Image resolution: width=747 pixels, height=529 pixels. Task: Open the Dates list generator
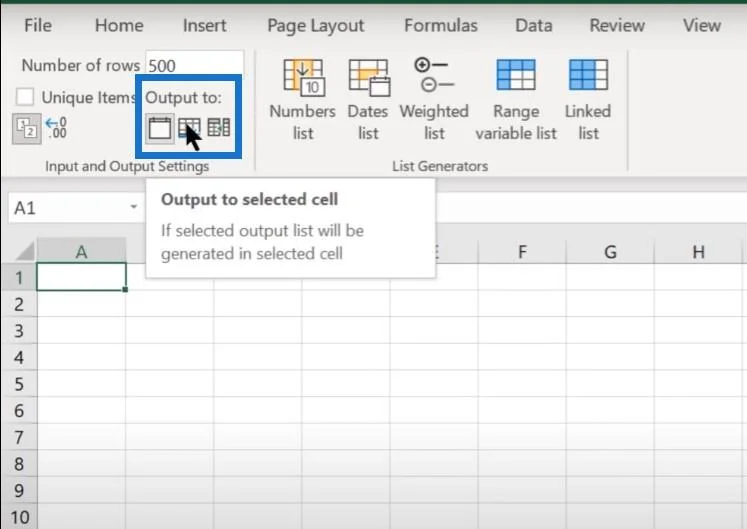click(368, 99)
